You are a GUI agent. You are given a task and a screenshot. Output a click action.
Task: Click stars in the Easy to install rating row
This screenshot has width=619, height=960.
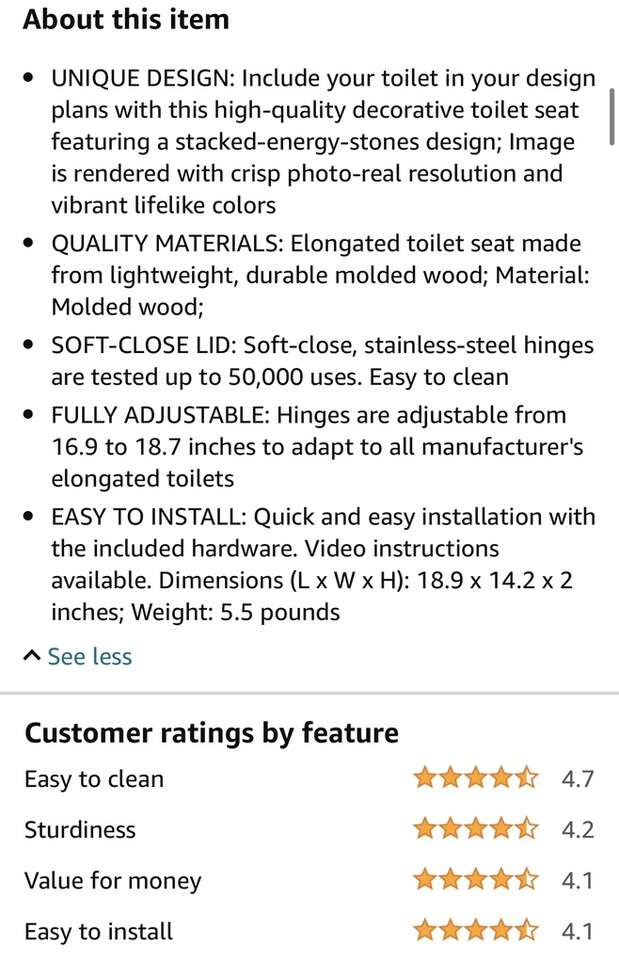click(476, 931)
